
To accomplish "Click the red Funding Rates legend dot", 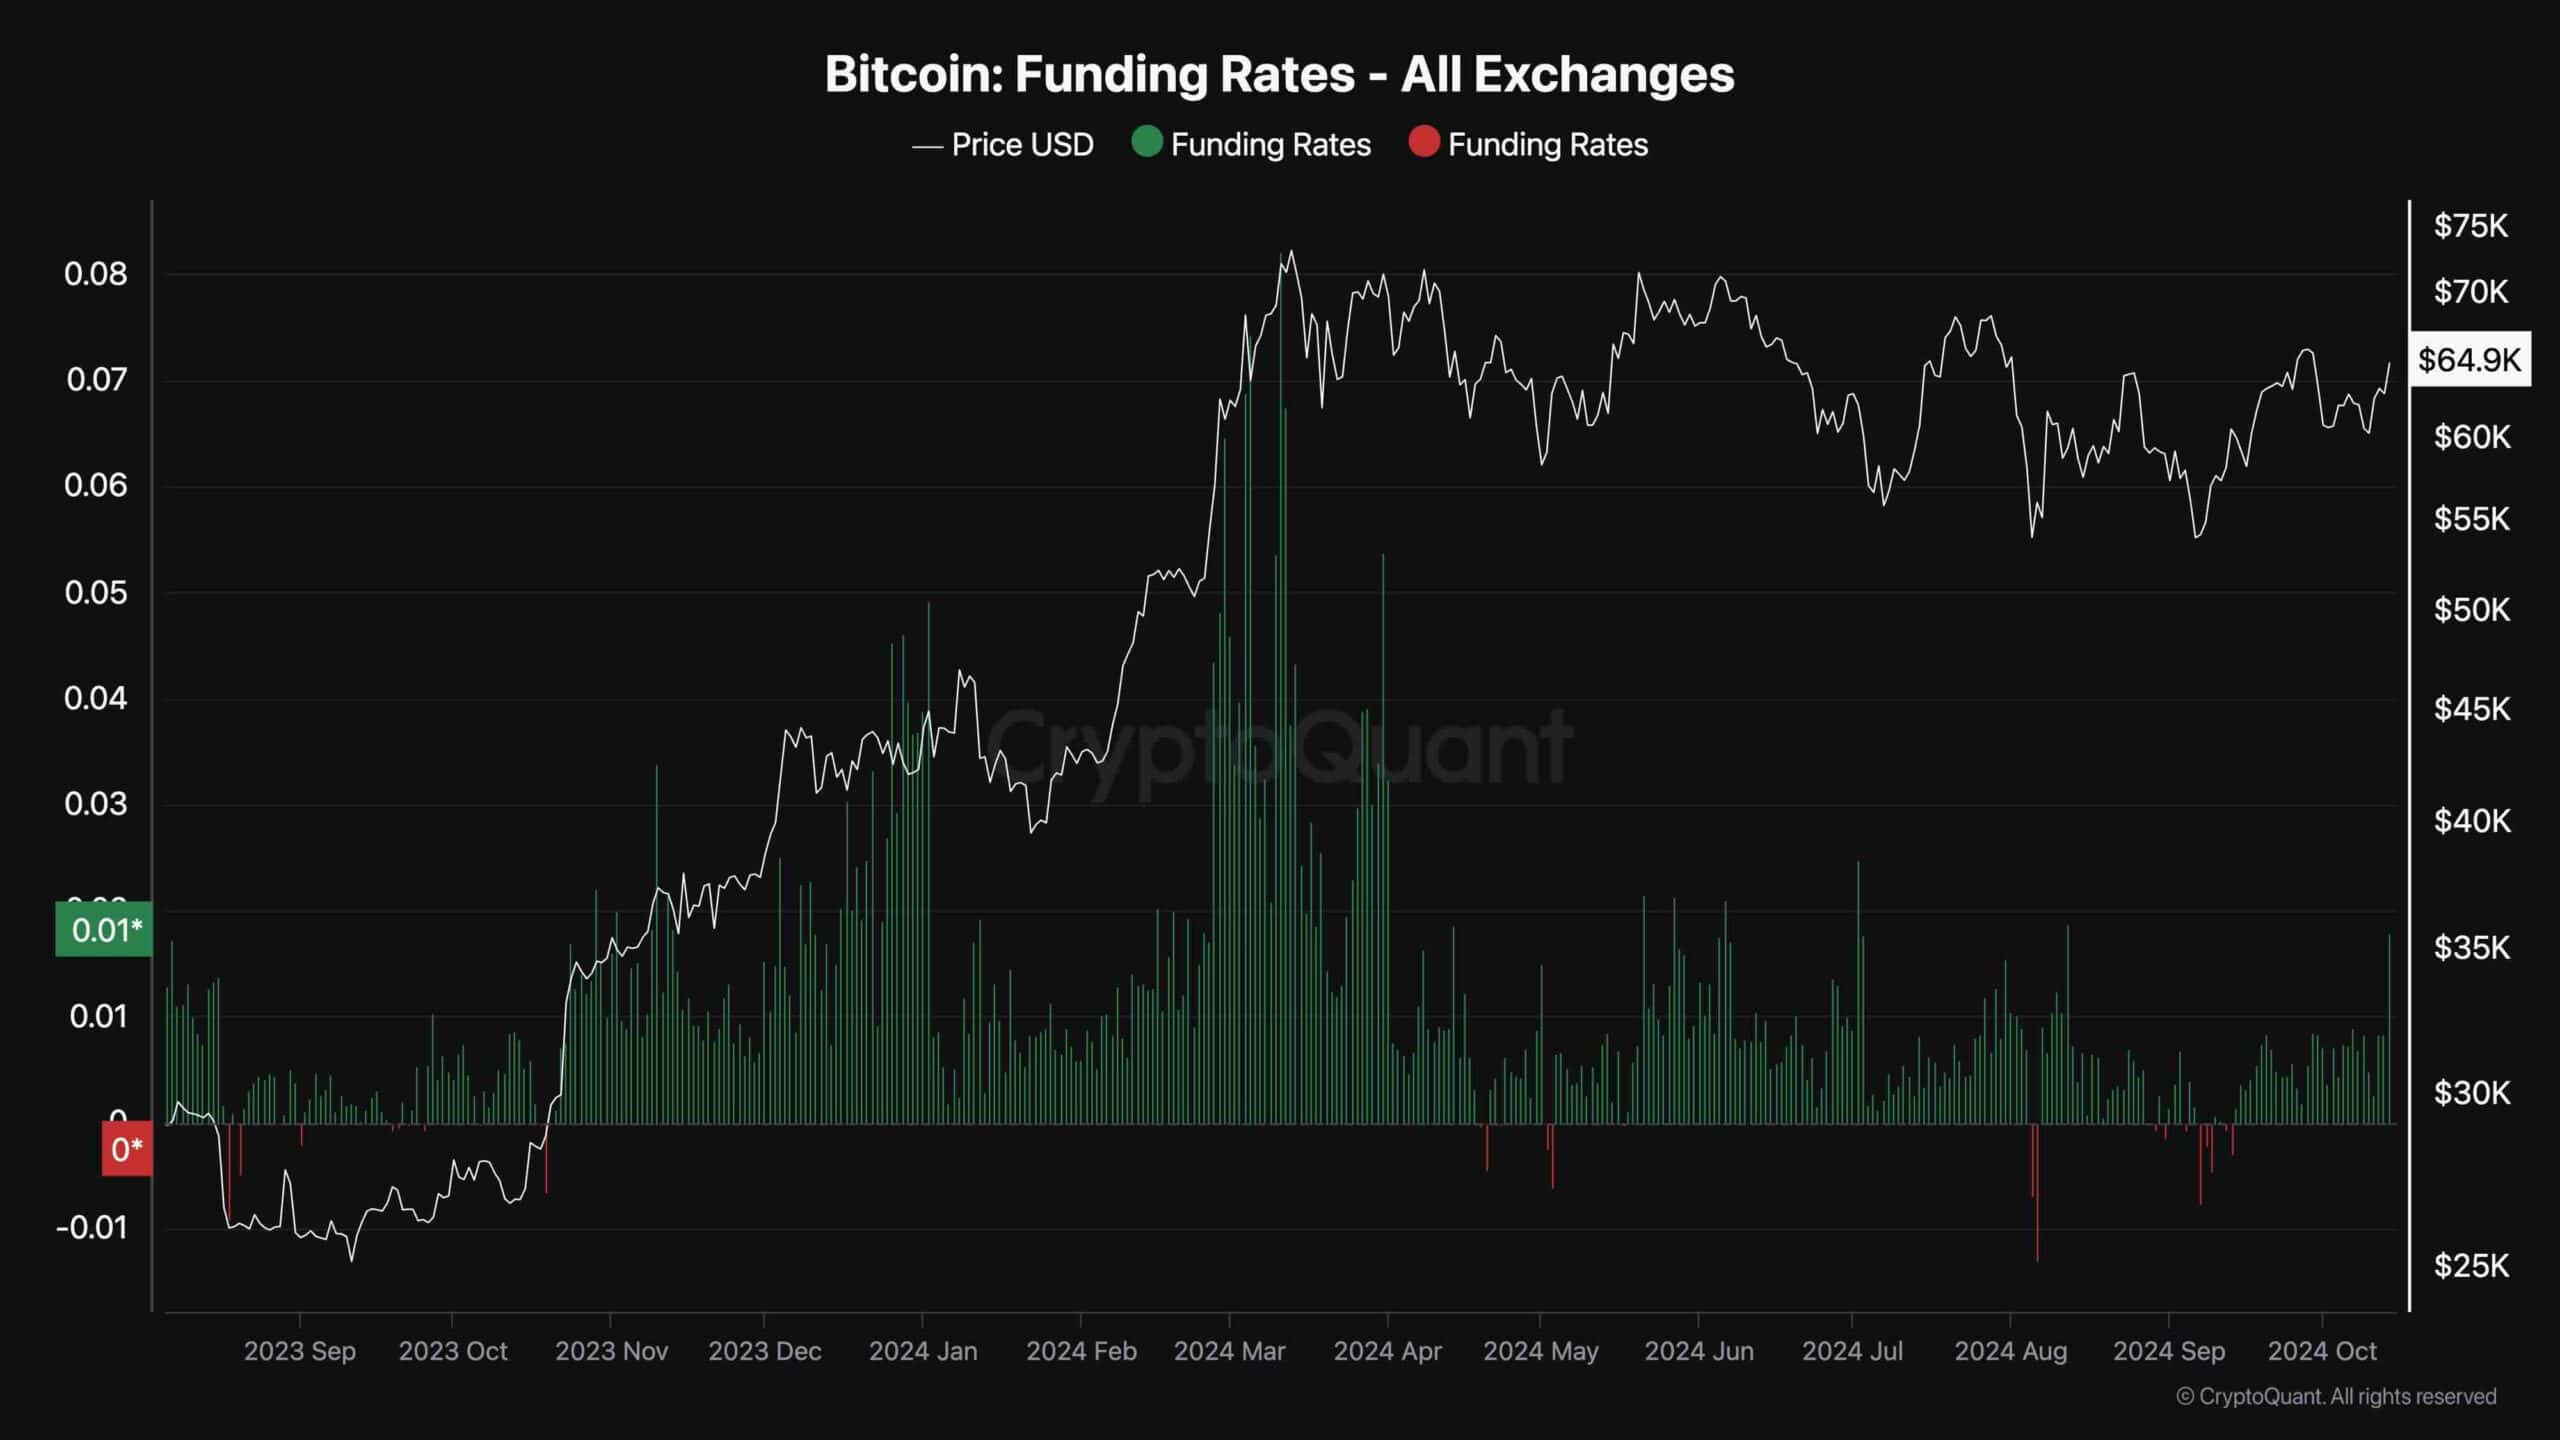I will click(x=1423, y=142).
